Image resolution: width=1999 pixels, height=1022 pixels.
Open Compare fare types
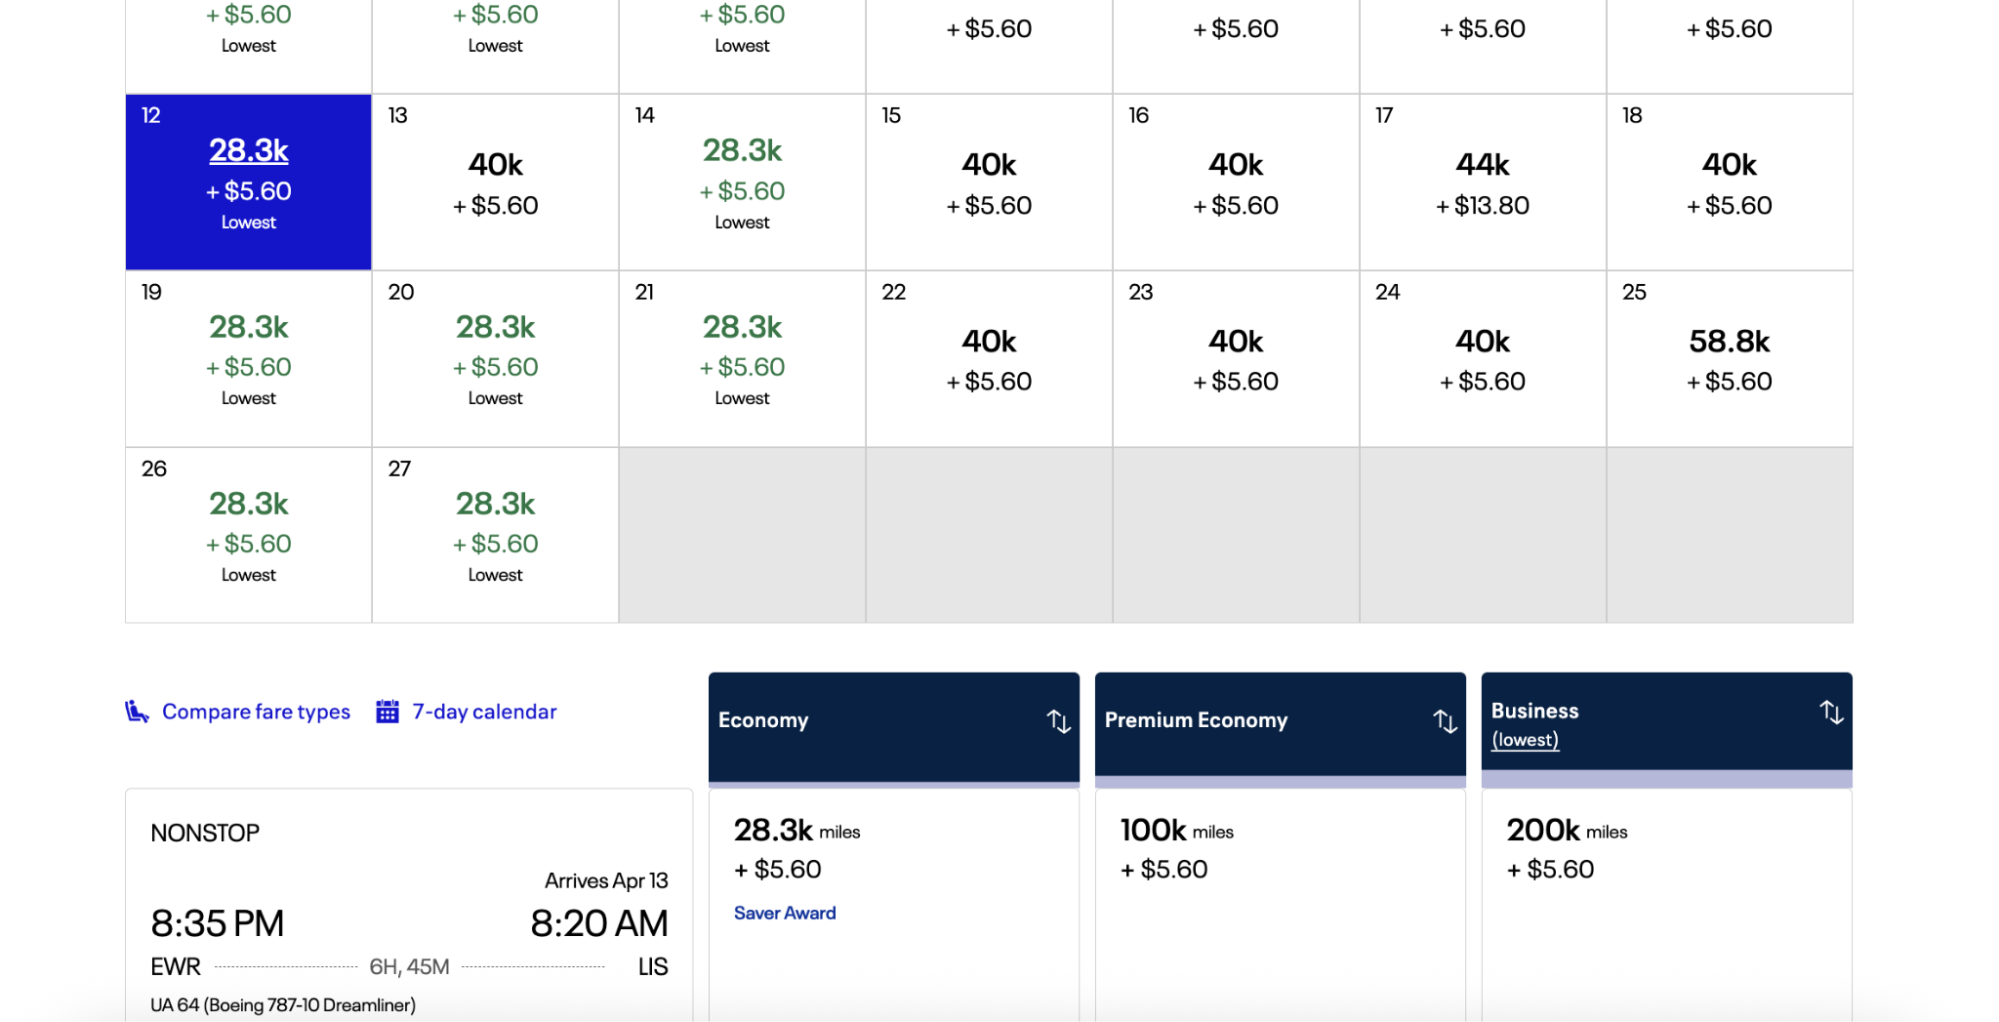[x=255, y=711]
